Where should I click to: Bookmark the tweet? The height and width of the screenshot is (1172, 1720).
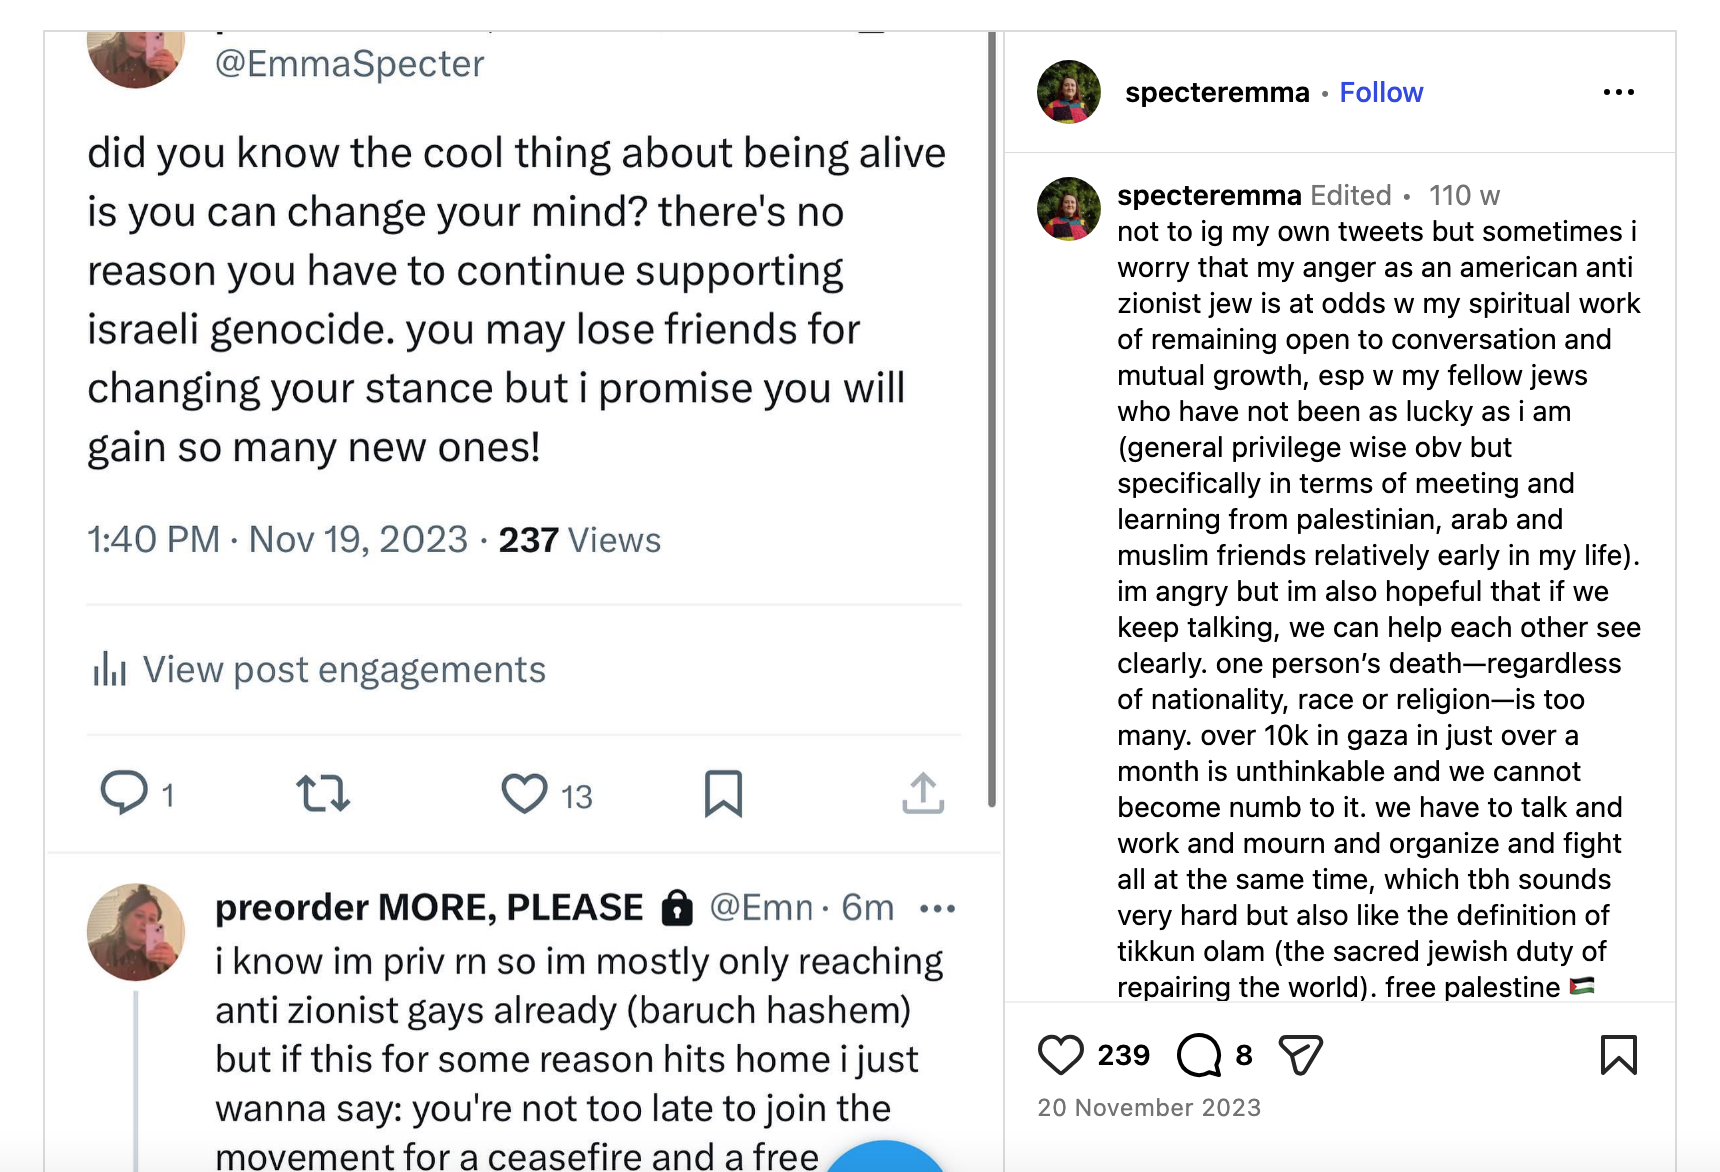pyautogui.click(x=723, y=794)
